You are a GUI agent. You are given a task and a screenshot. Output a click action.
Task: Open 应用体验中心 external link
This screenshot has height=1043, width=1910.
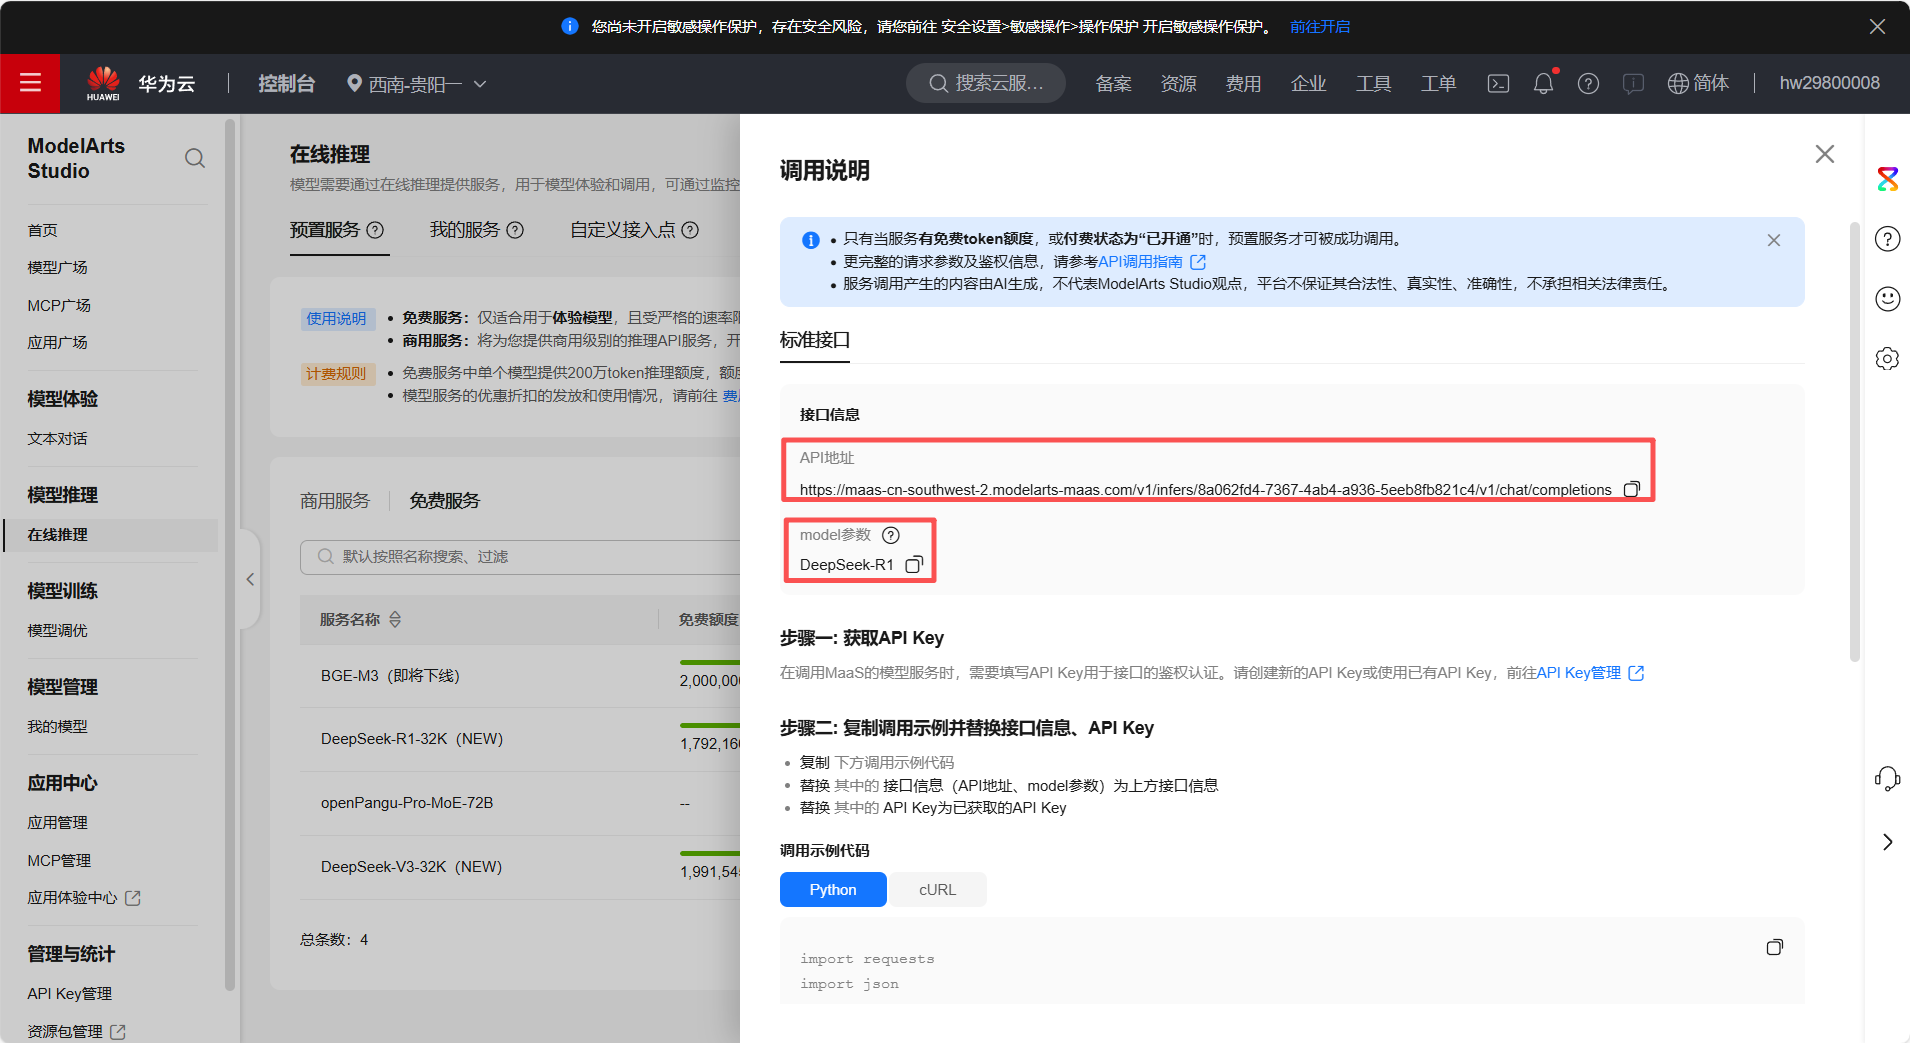point(84,898)
